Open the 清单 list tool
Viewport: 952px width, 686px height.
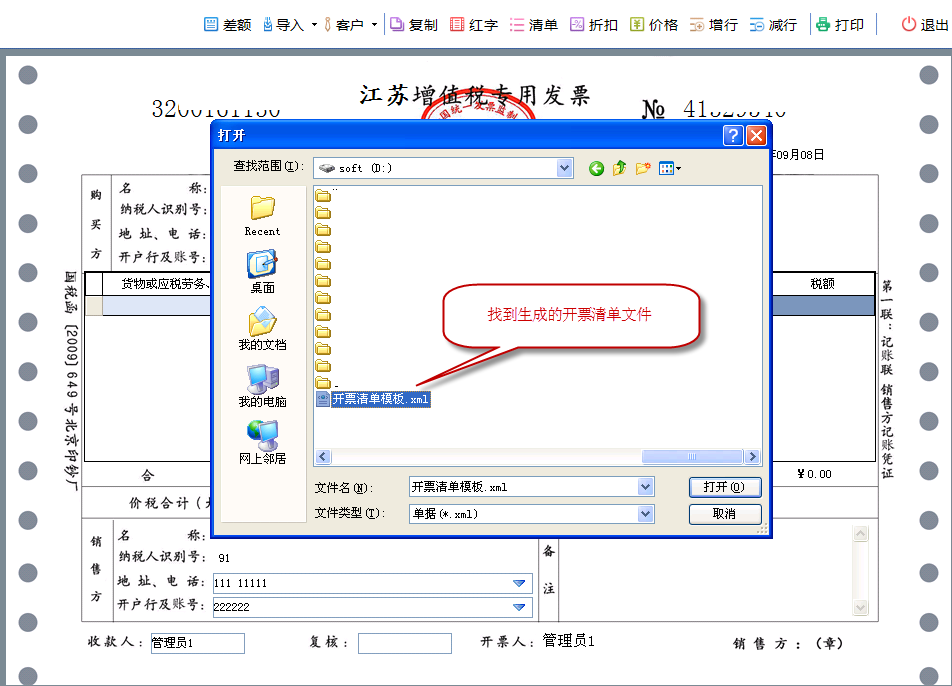pyautogui.click(x=533, y=24)
